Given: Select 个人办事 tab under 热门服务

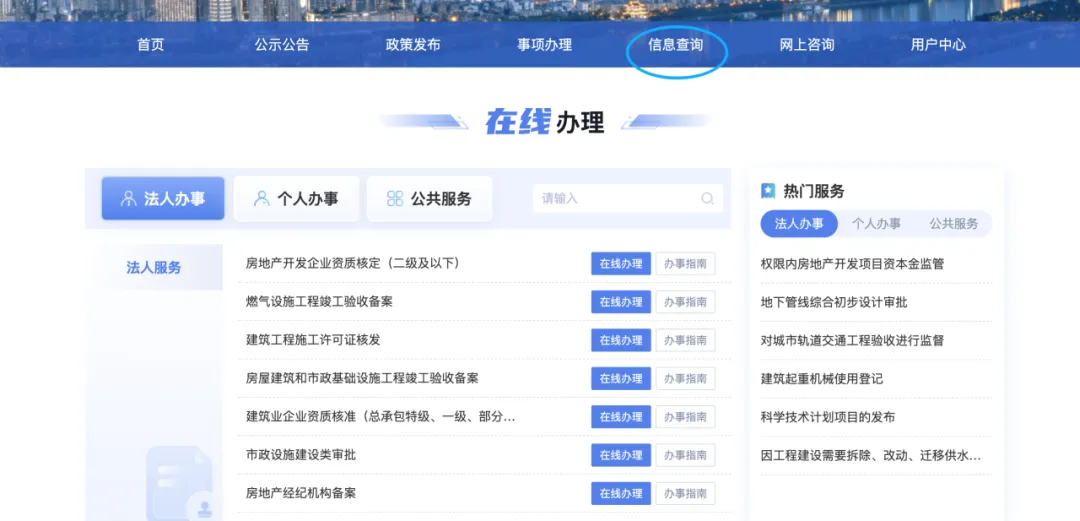Looking at the screenshot, I should pos(876,224).
